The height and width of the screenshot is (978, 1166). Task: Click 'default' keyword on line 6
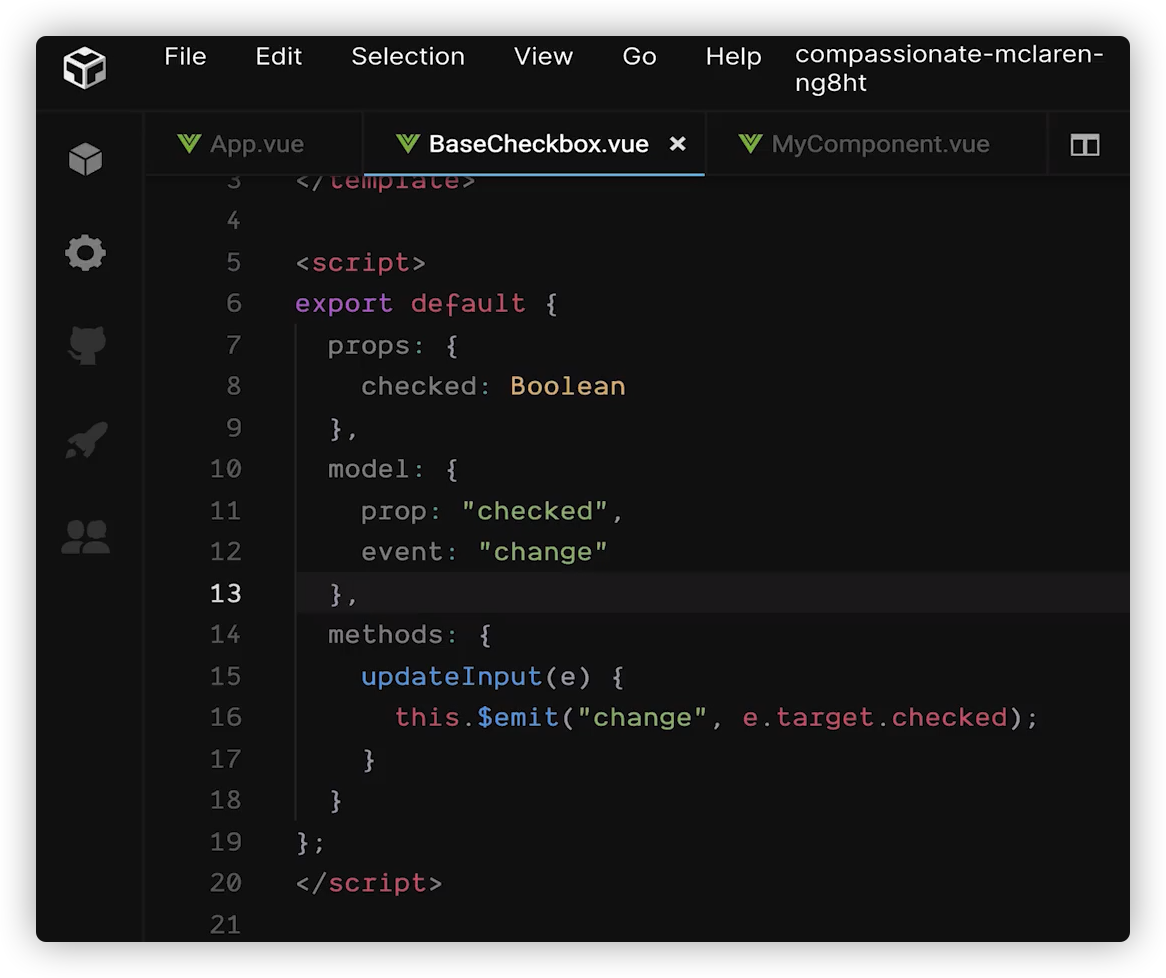[x=468, y=303]
